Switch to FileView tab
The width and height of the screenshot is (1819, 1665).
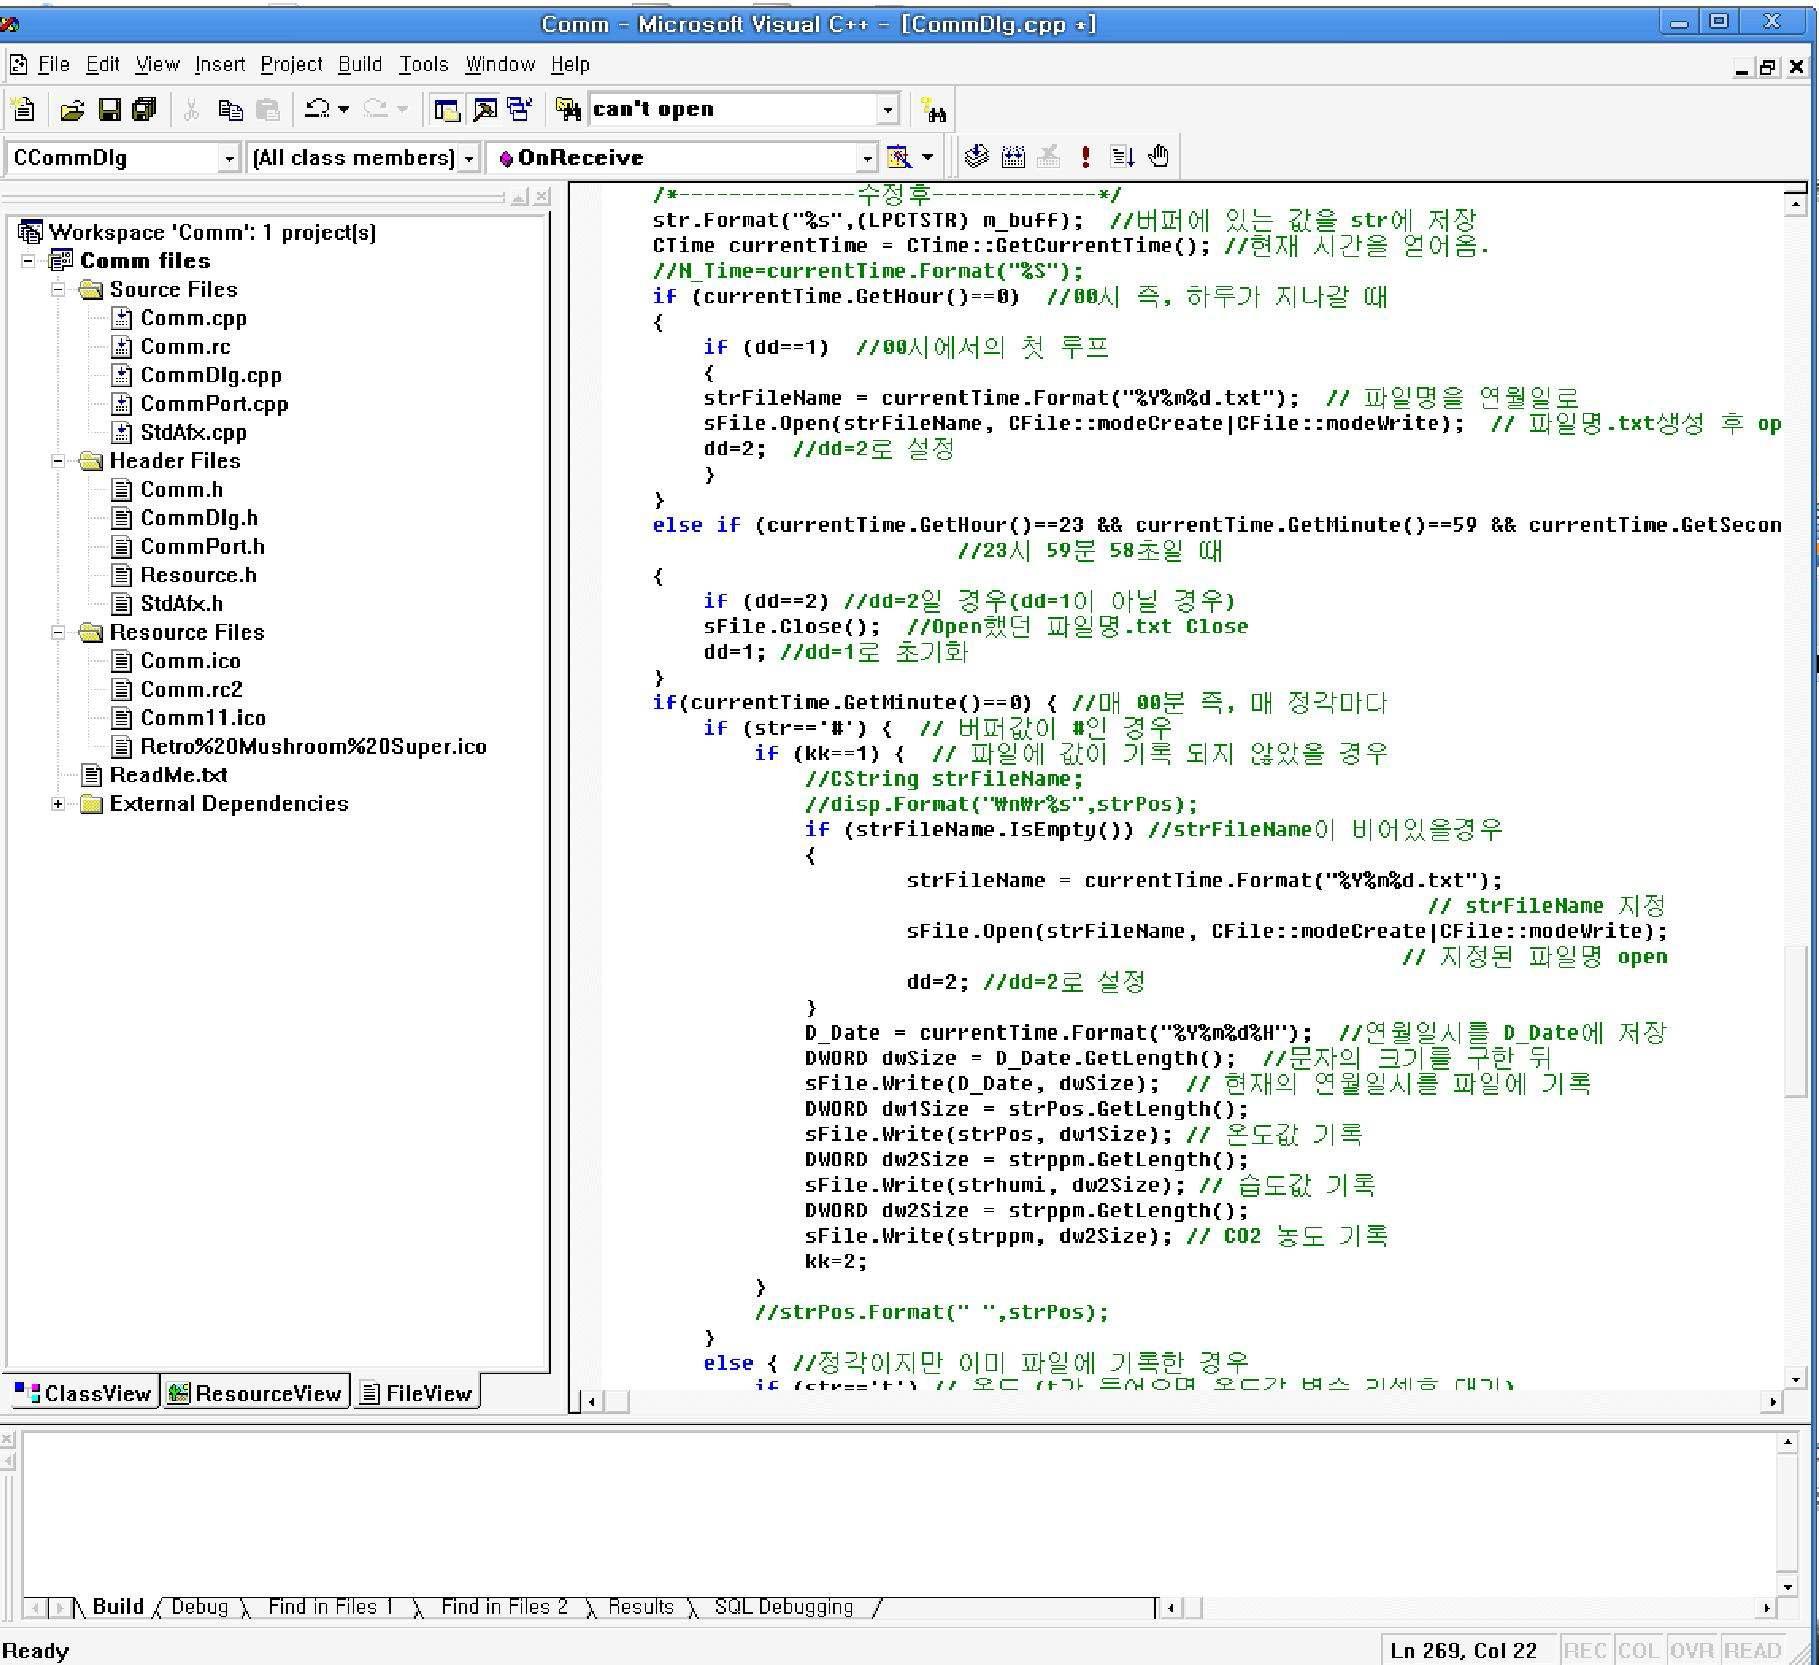pos(416,1393)
